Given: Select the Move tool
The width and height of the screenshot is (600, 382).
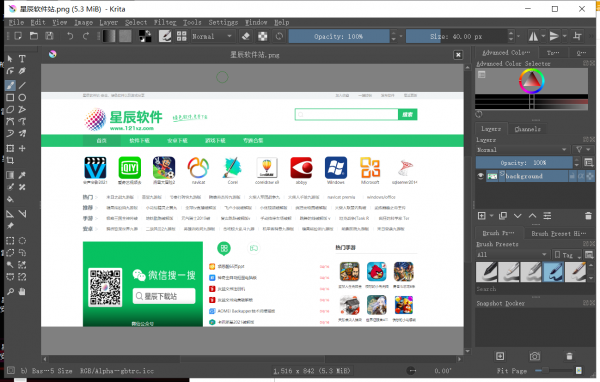Looking at the screenshot, I should 22,148.
